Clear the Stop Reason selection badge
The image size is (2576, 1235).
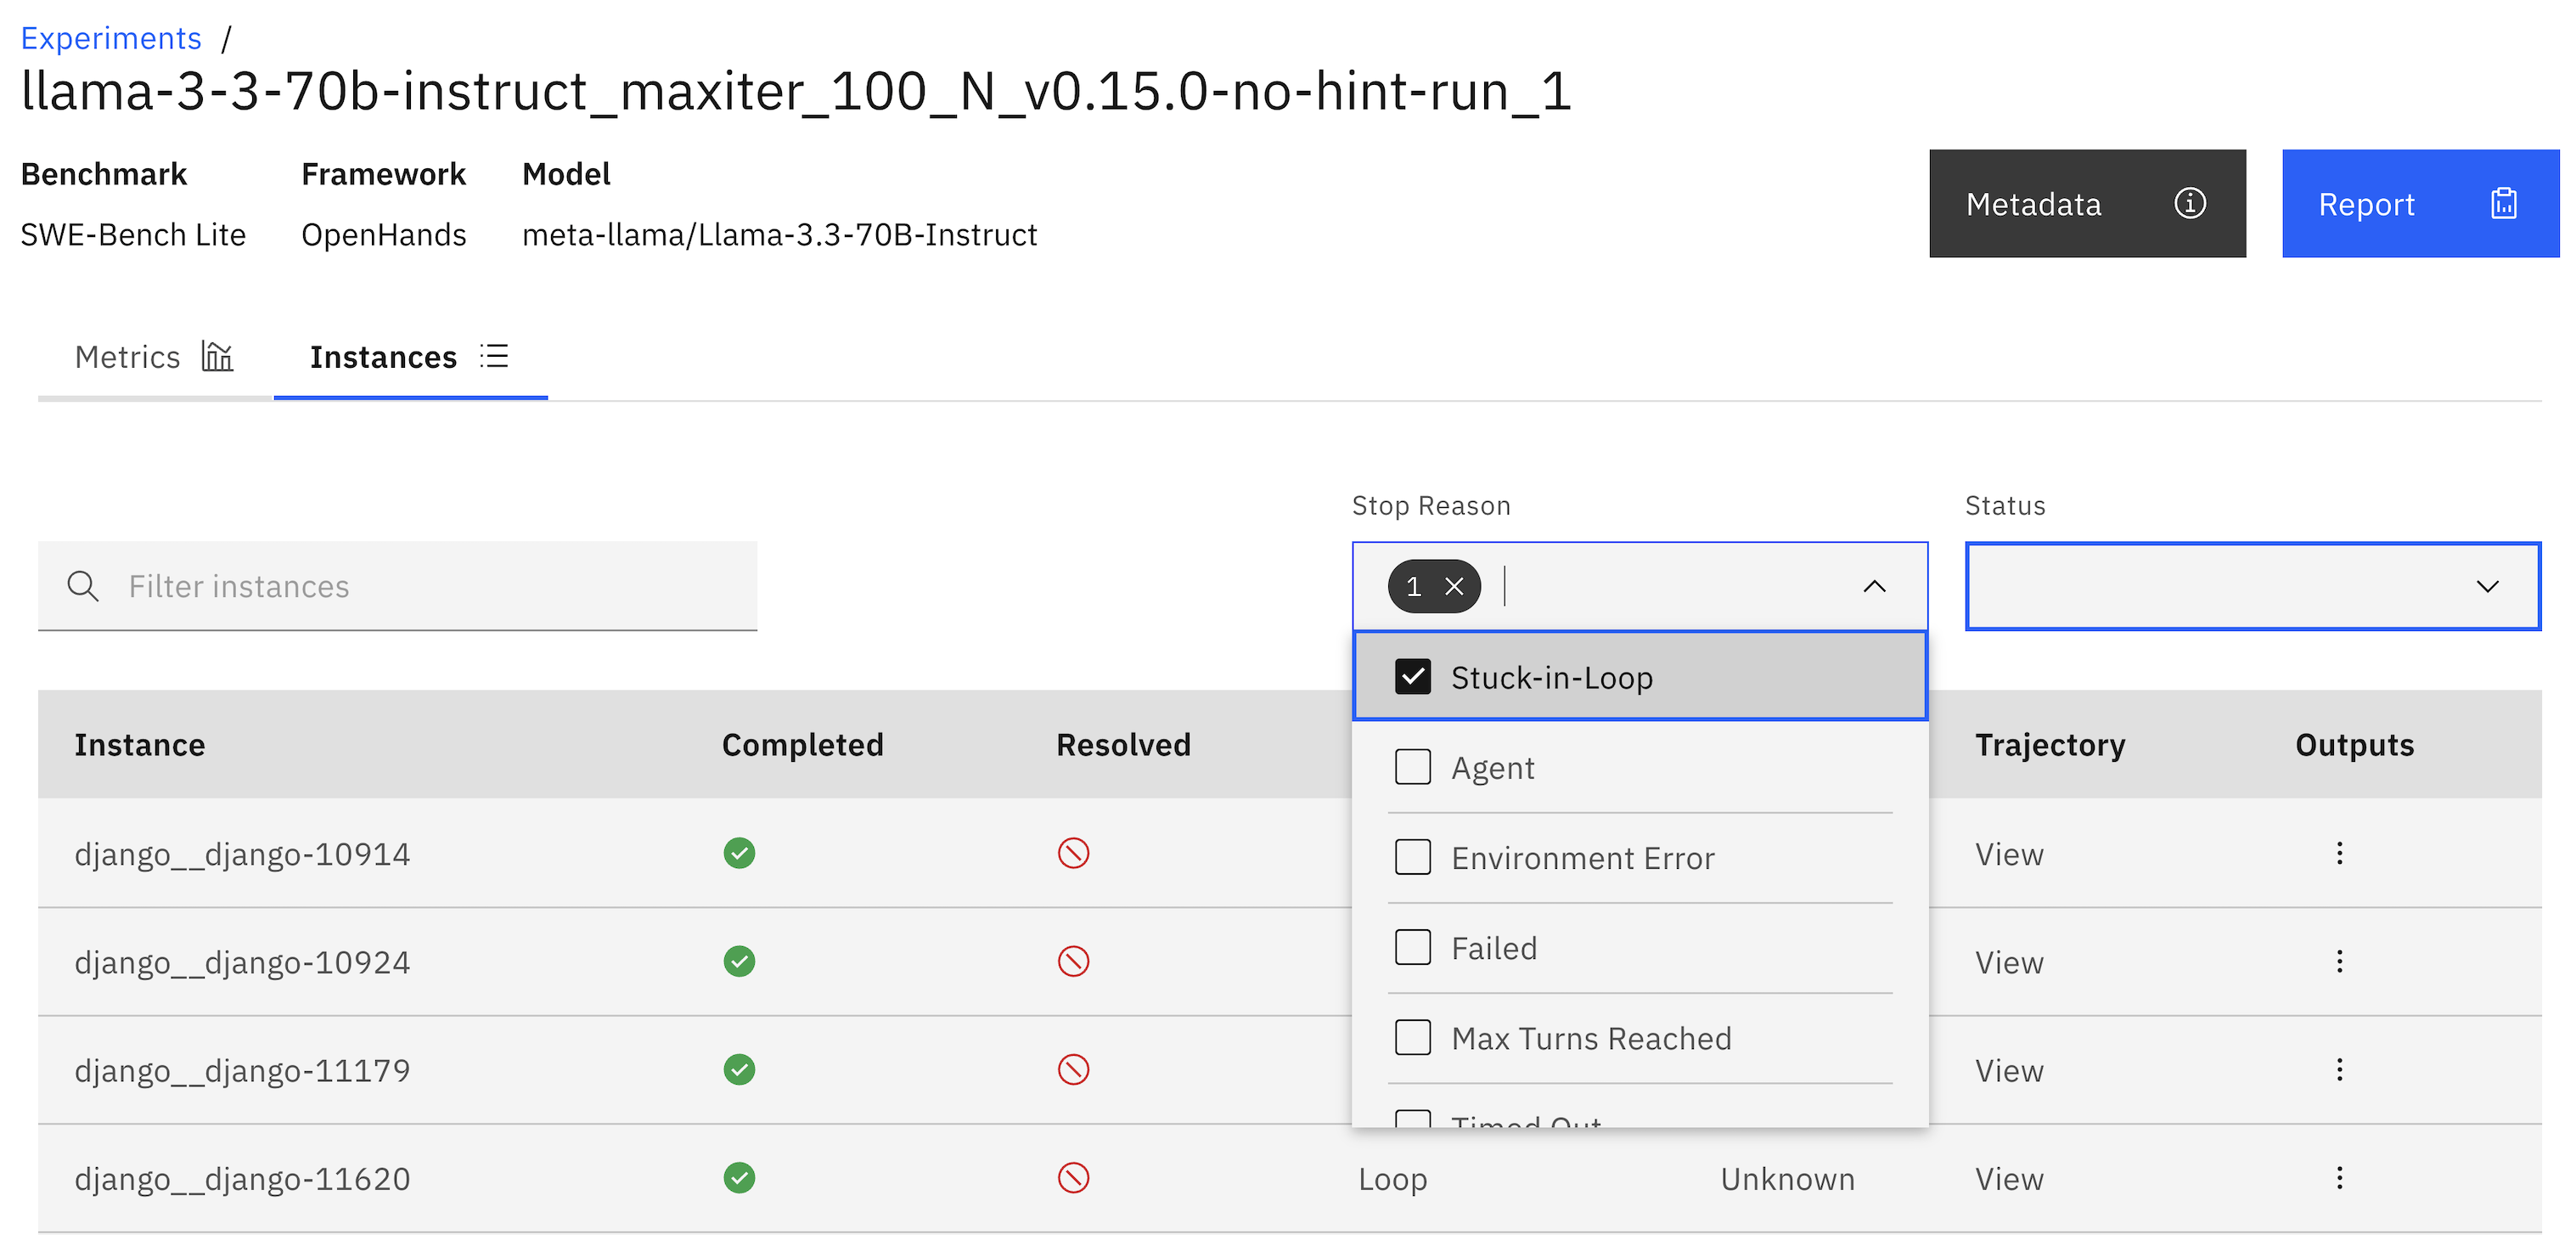[1454, 586]
